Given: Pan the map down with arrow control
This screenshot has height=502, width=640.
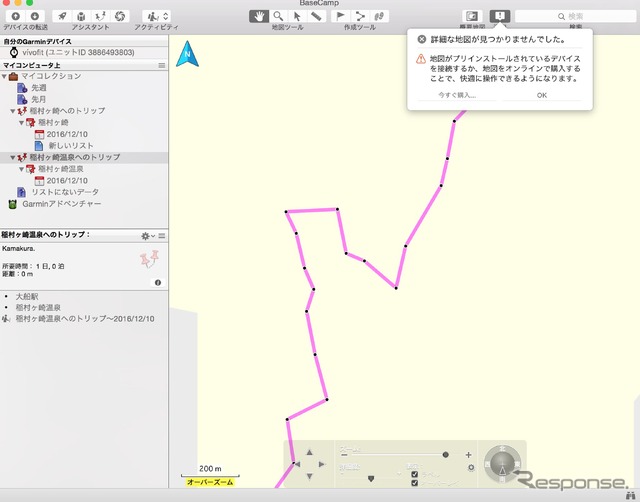Looking at the screenshot, I should (309, 476).
